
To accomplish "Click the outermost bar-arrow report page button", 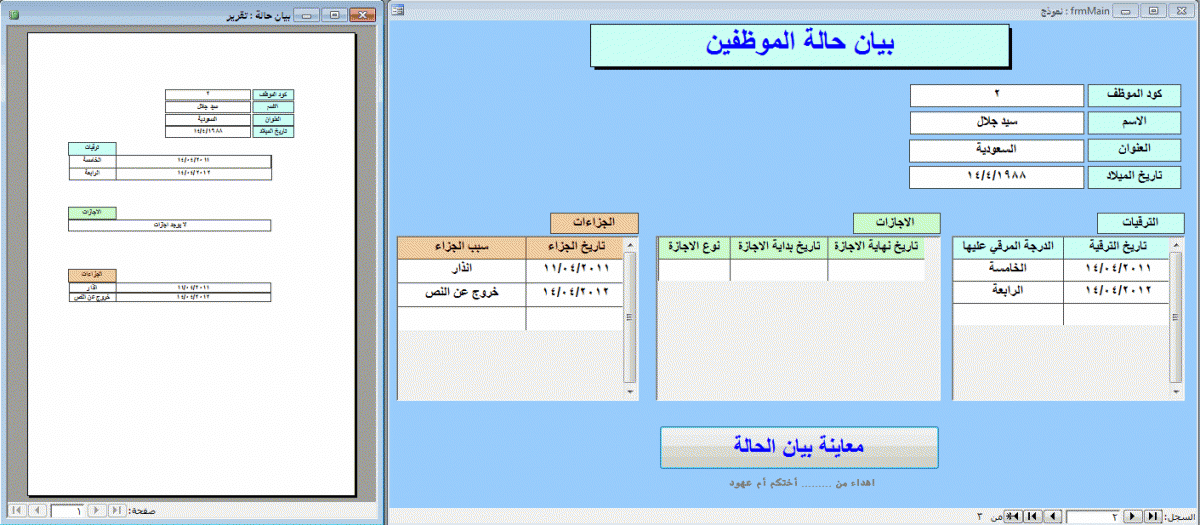I will tap(17, 510).
